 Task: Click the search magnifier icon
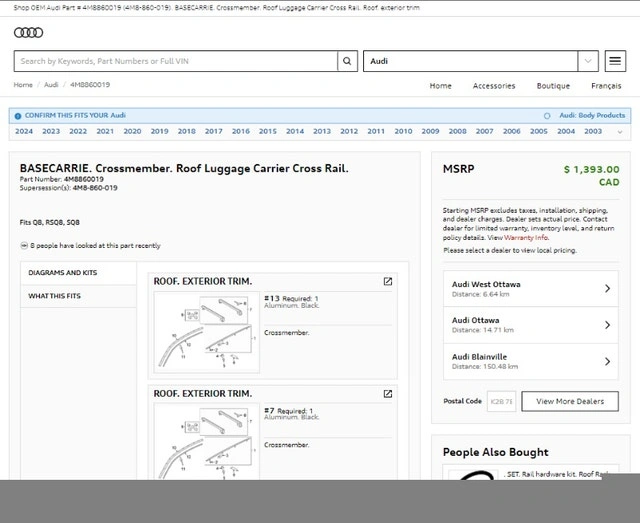click(x=347, y=61)
